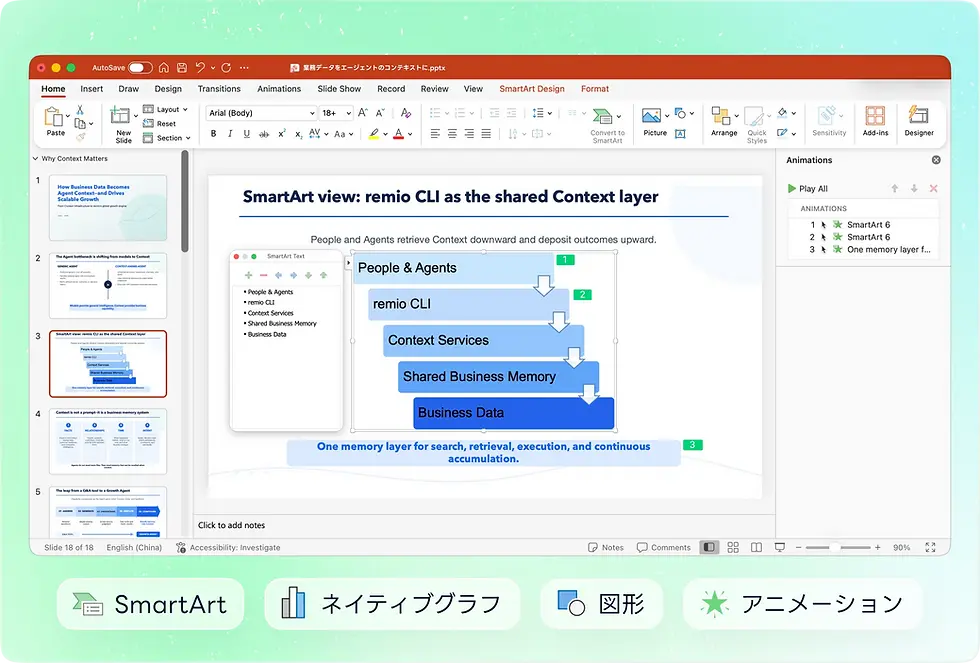Go to the Animations ribbon tab
Viewport: 980px width, 663px height.
(x=279, y=89)
